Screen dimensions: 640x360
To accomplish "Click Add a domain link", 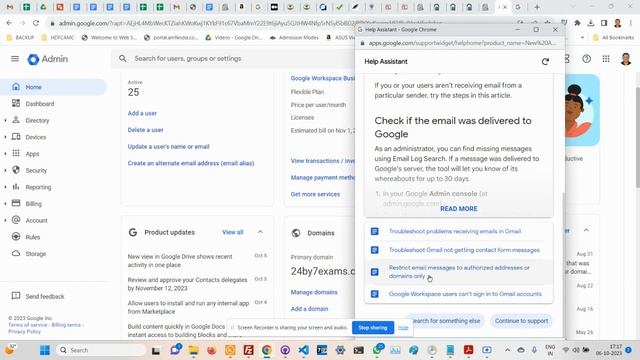I will pyautogui.click(x=309, y=309).
